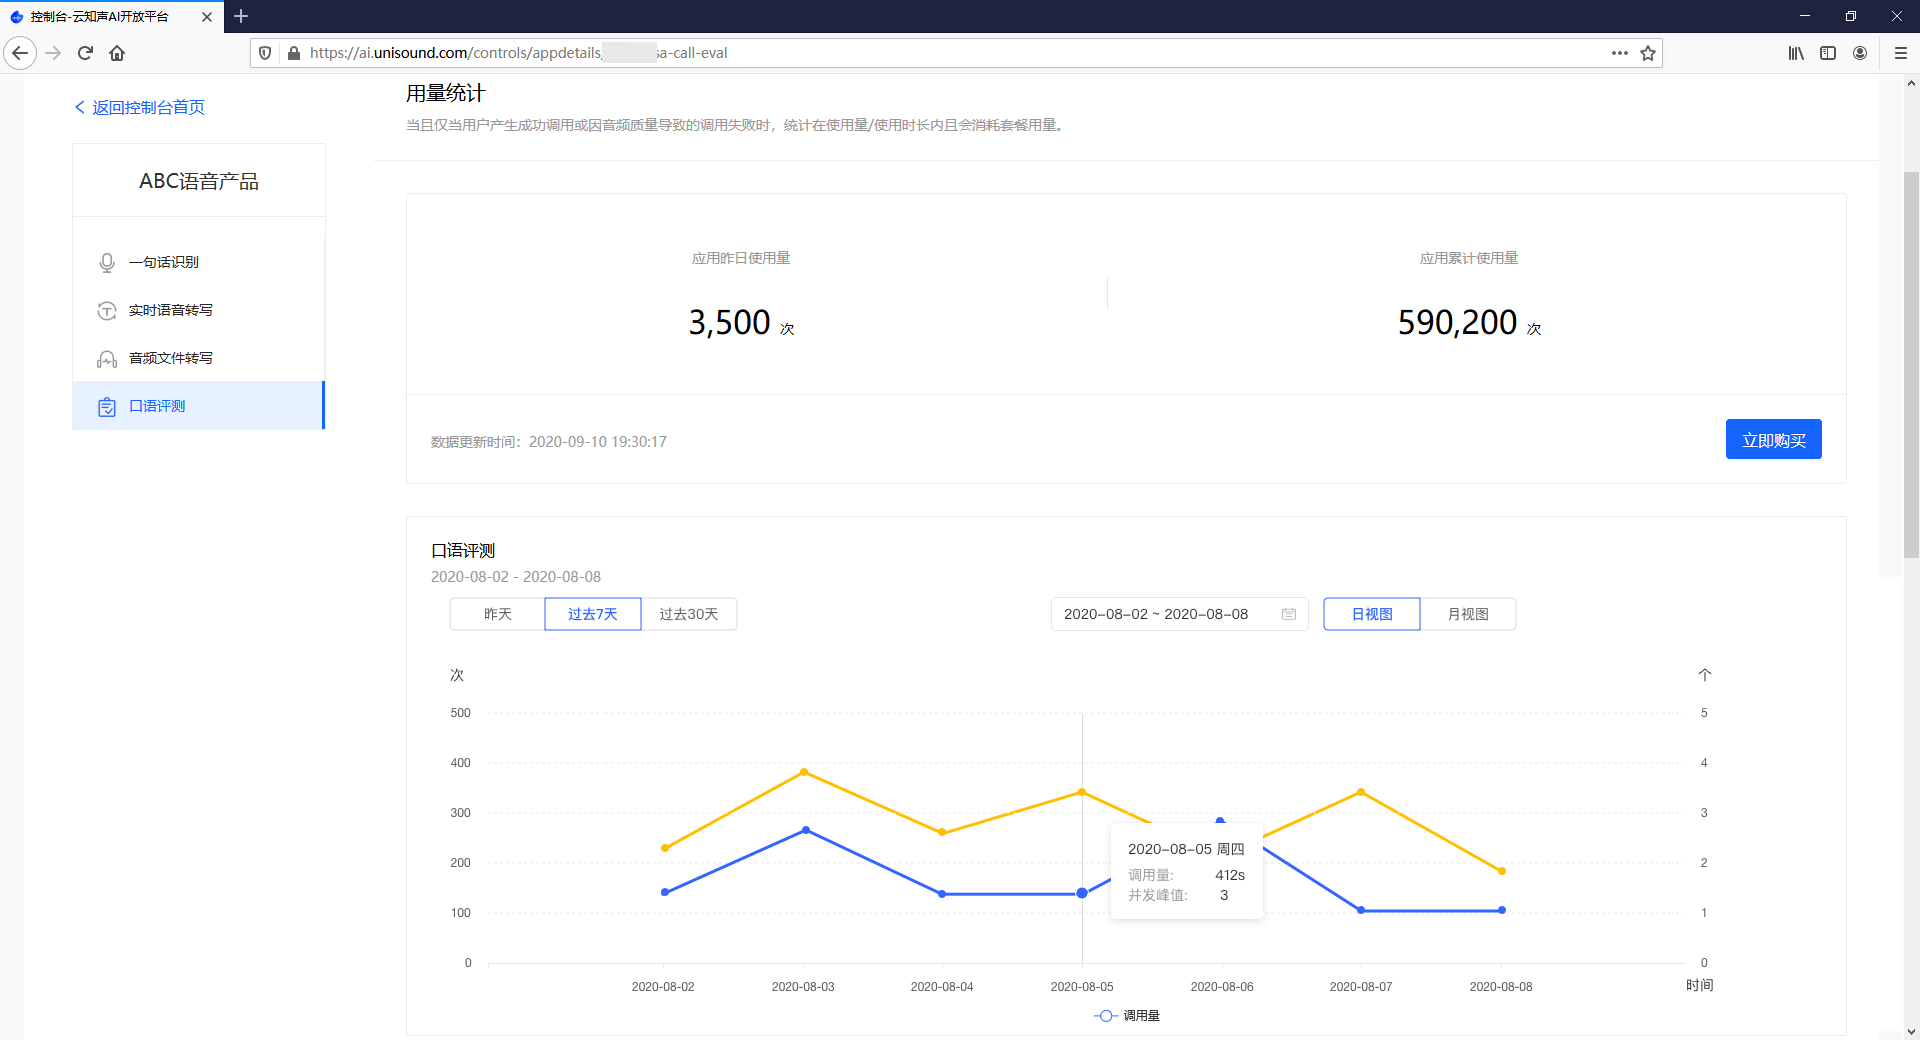Click the 2020-08-06 axis label
Viewport: 1920px width, 1040px height.
click(1221, 987)
